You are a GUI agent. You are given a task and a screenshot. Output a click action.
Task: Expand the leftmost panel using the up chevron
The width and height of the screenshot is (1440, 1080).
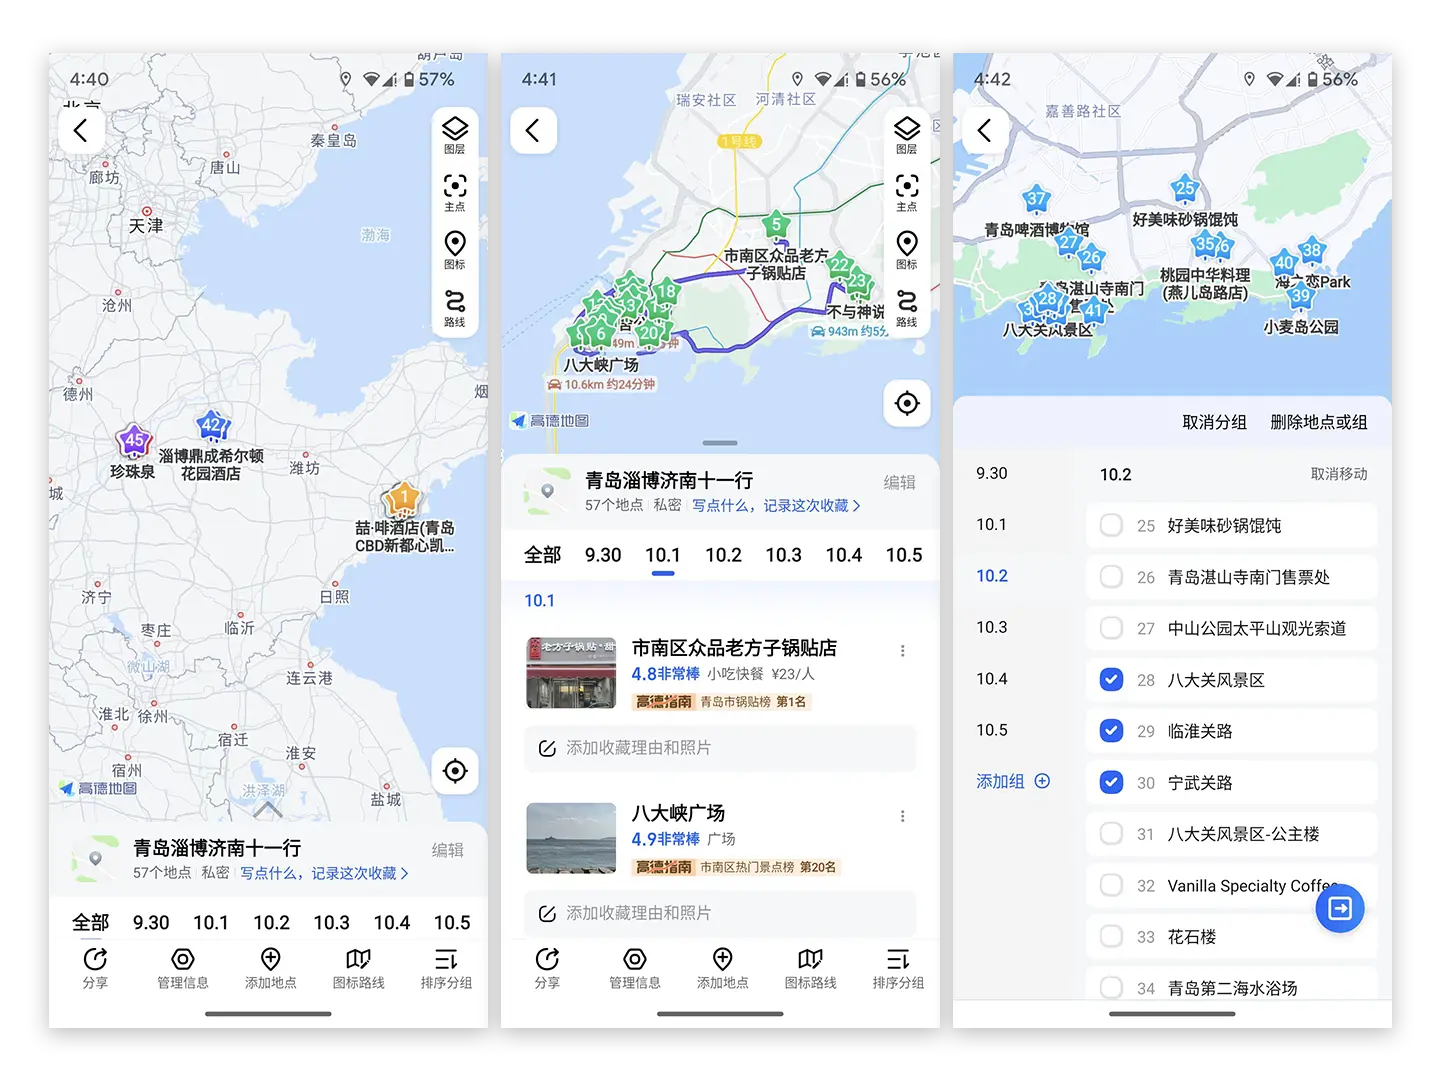[268, 809]
